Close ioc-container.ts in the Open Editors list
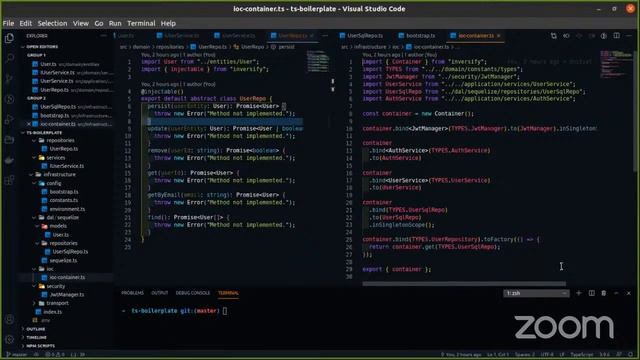Viewport: 640px width, 360px height. [29, 124]
